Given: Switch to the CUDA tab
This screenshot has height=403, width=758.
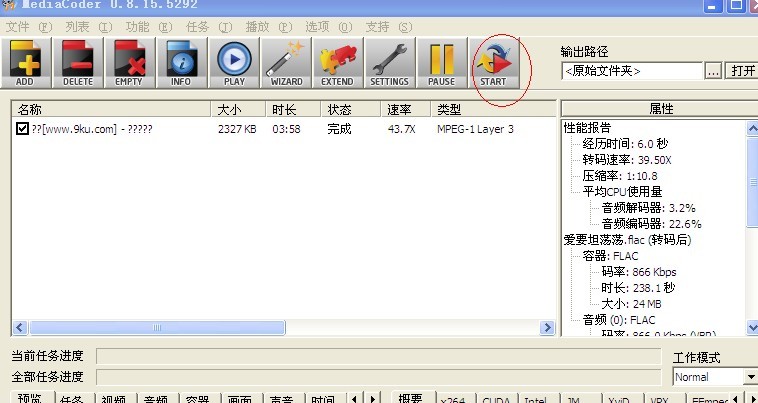Looking at the screenshot, I should pyautogui.click(x=496, y=399).
